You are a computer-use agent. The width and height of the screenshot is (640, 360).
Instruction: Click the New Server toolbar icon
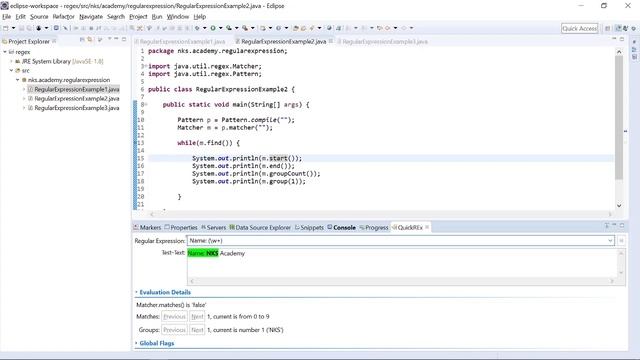click(262, 28)
